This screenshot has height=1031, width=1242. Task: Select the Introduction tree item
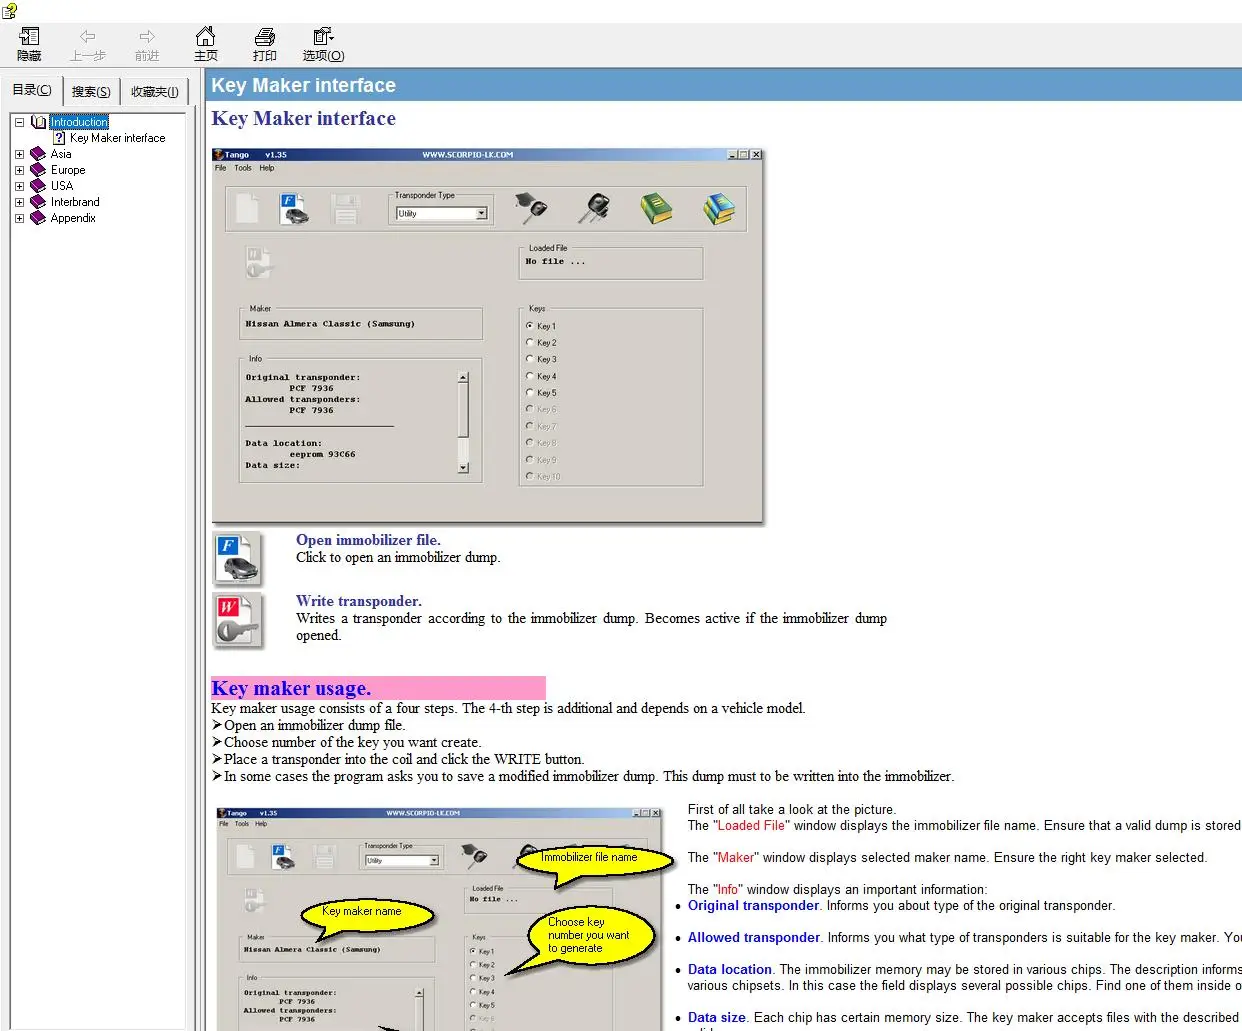point(79,122)
